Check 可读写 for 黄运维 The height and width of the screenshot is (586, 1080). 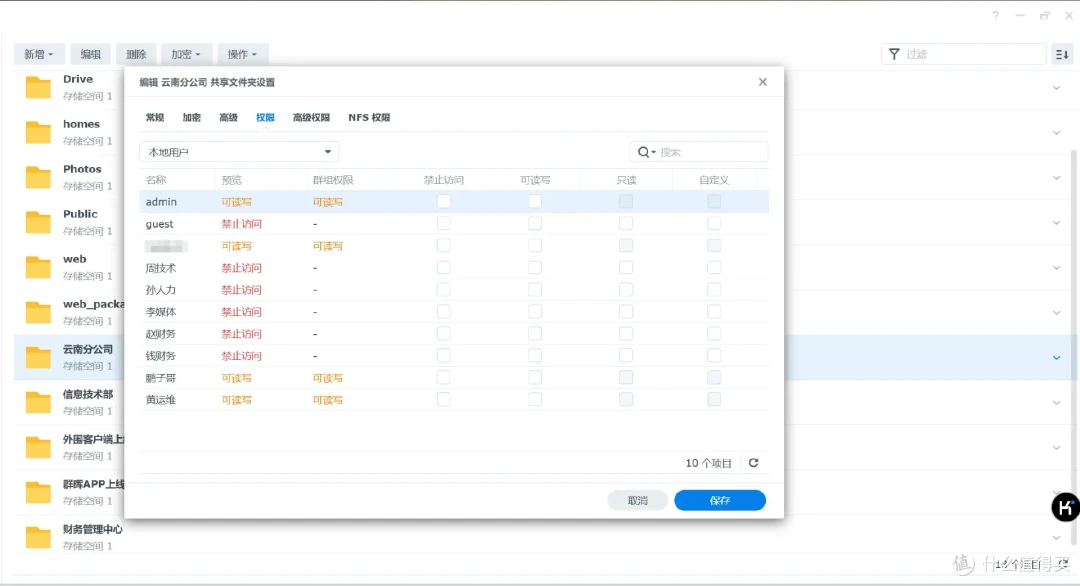[534, 400]
